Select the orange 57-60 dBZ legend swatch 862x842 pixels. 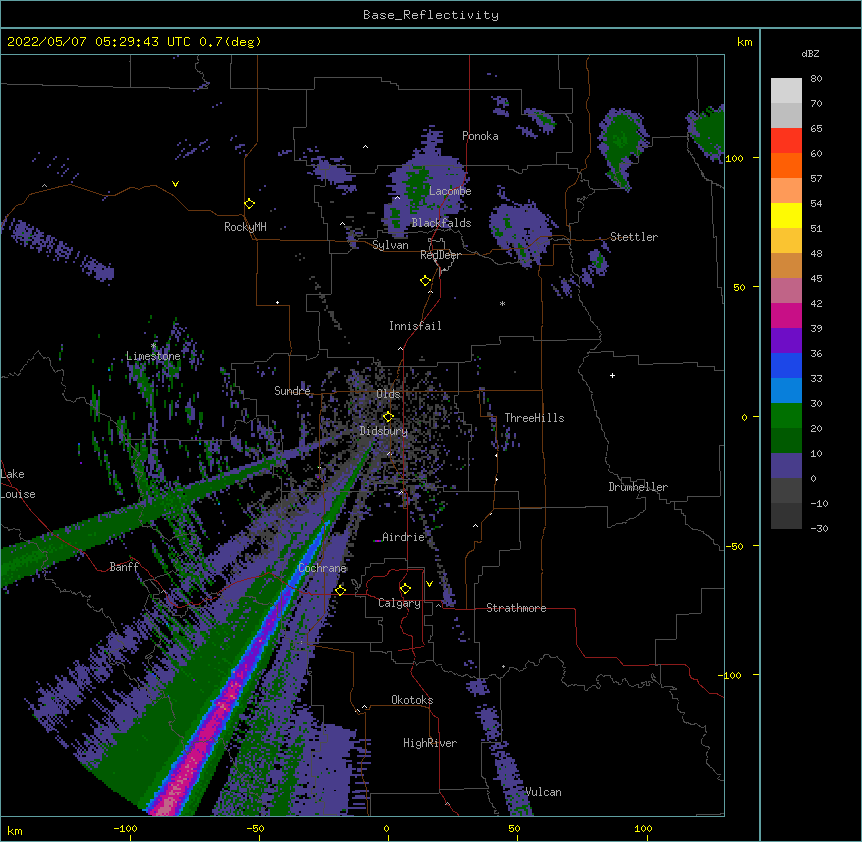pyautogui.click(x=786, y=165)
